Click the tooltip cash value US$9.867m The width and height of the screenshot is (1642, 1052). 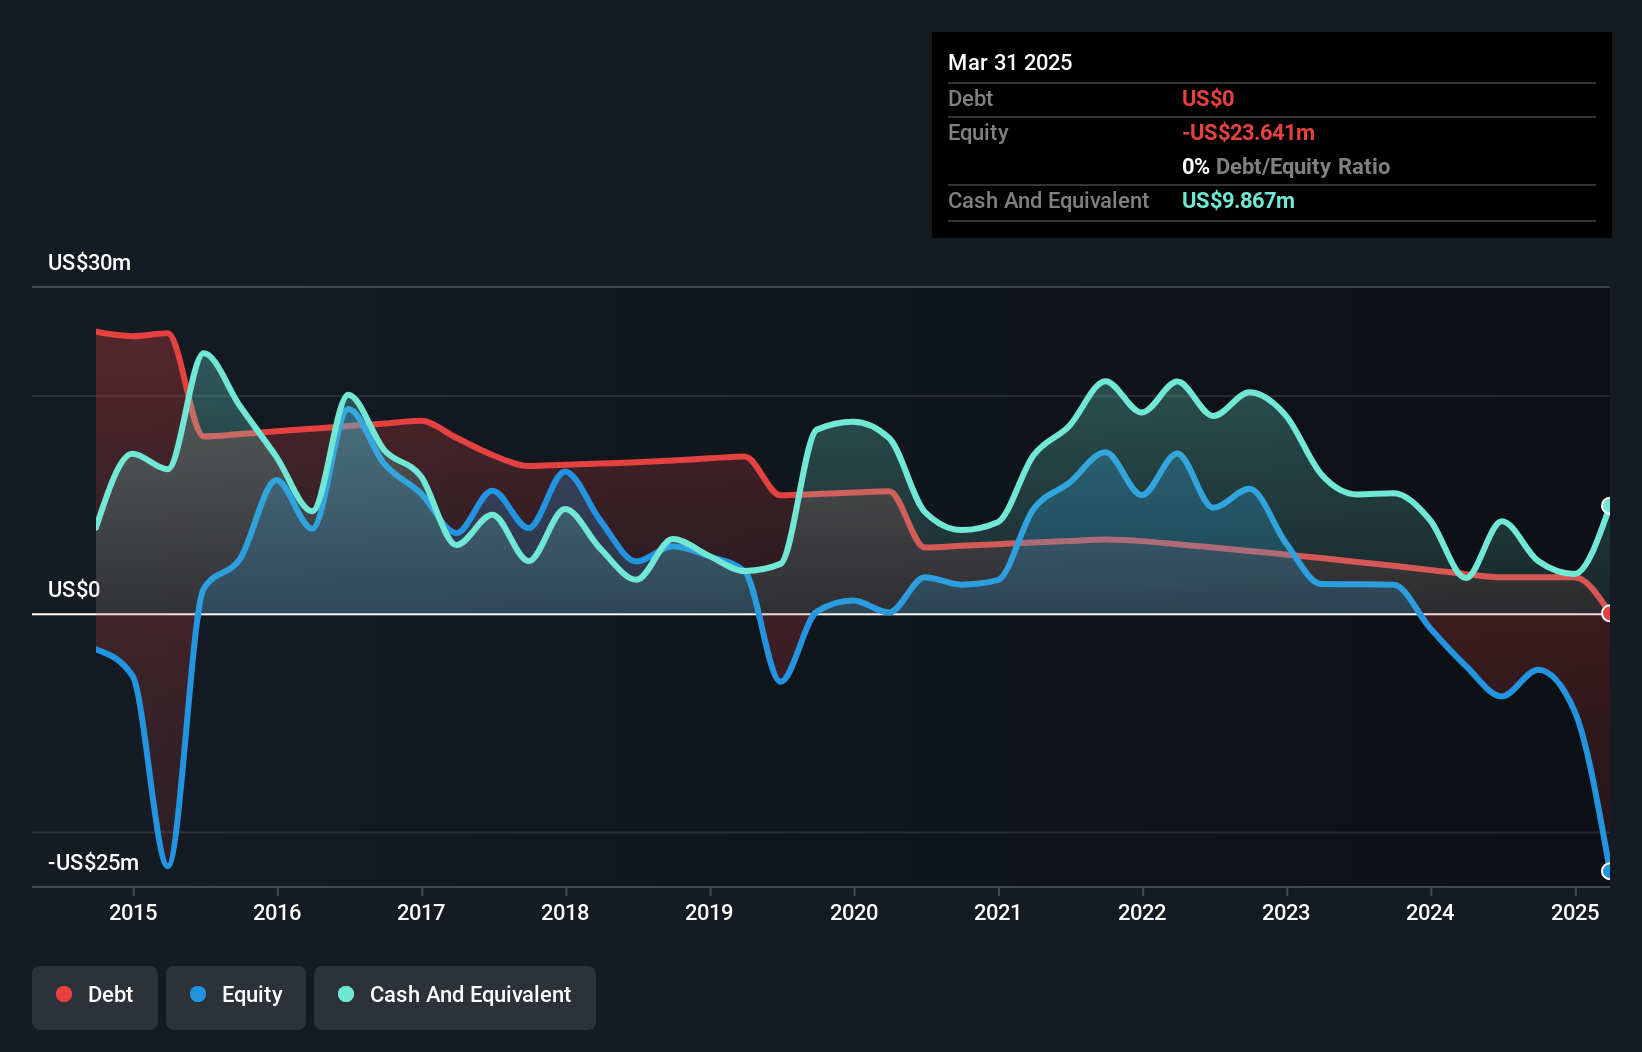click(1238, 200)
